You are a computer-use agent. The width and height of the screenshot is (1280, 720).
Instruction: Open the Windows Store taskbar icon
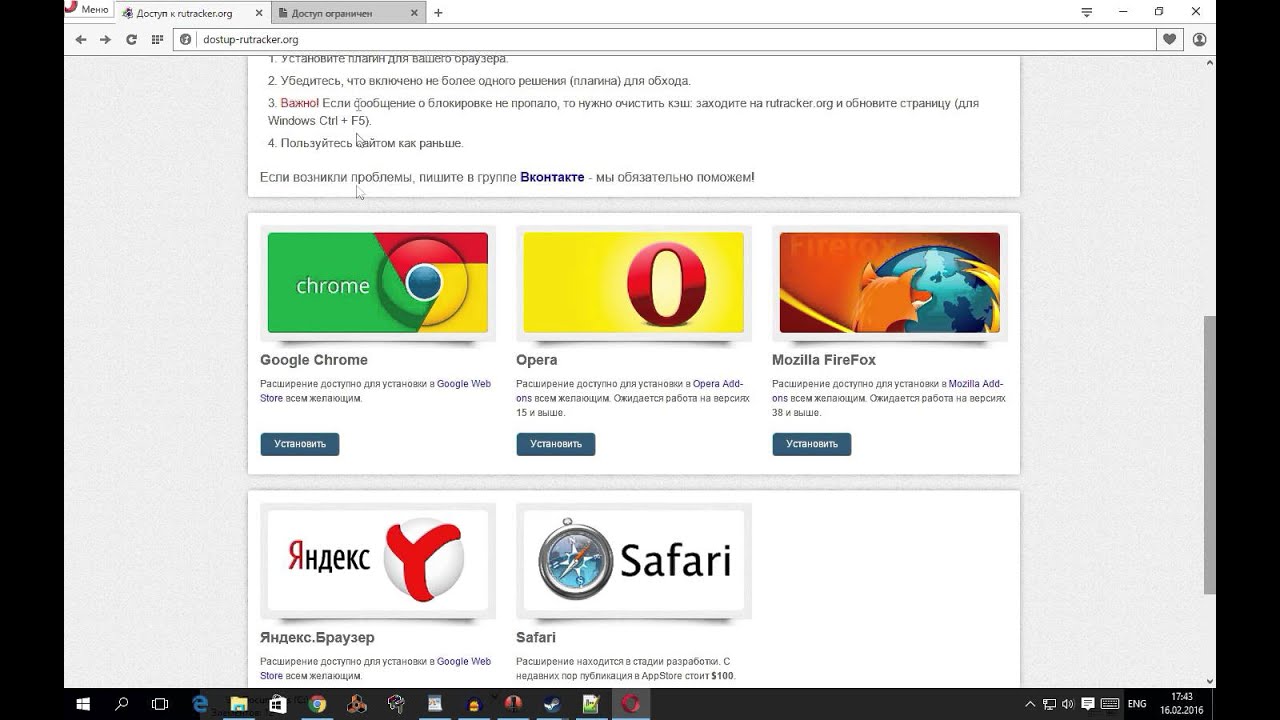click(278, 704)
